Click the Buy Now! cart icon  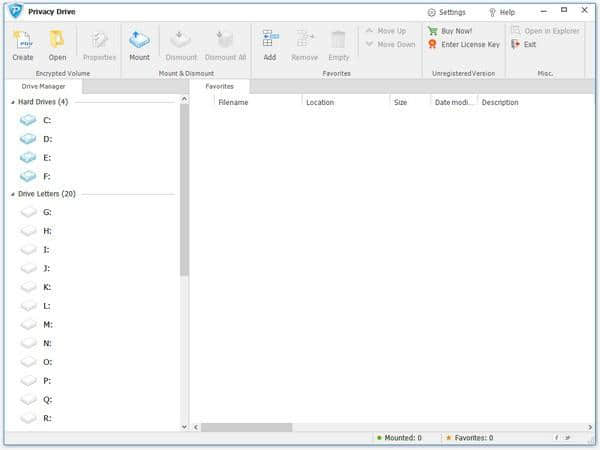pyautogui.click(x=432, y=31)
